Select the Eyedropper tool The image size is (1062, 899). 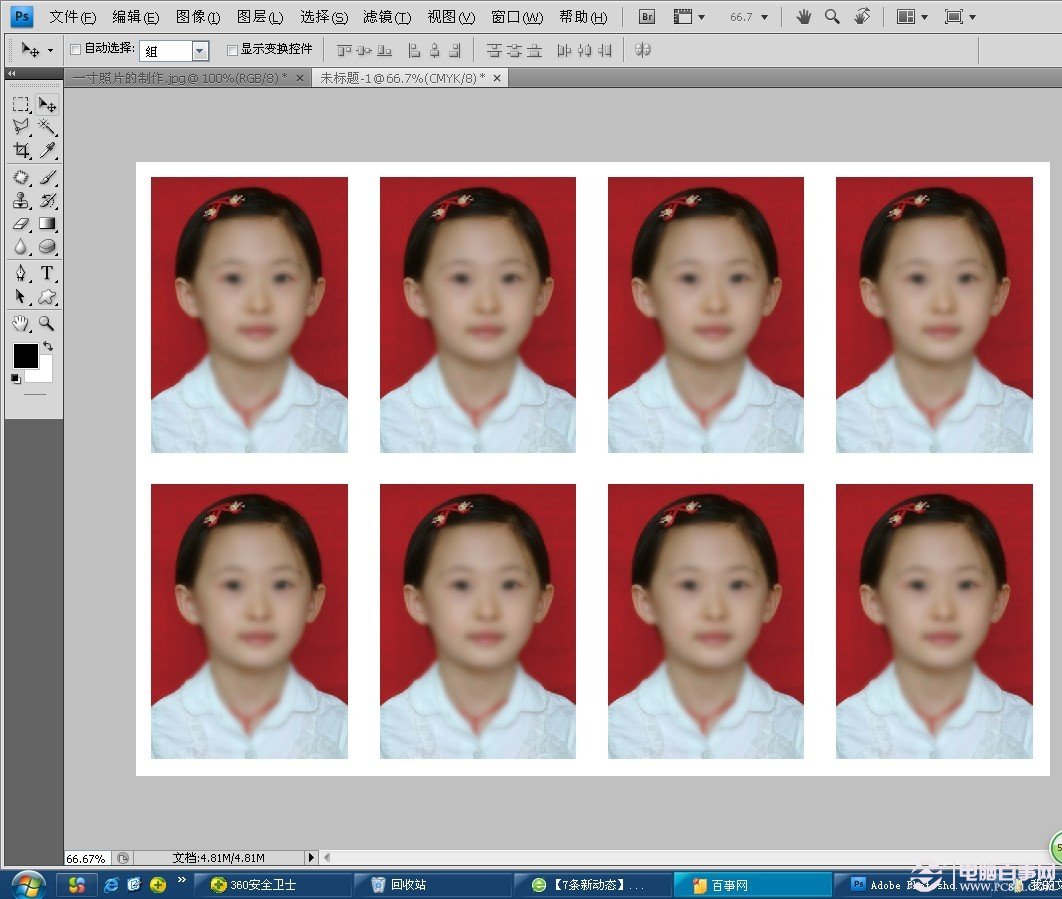pyautogui.click(x=47, y=150)
